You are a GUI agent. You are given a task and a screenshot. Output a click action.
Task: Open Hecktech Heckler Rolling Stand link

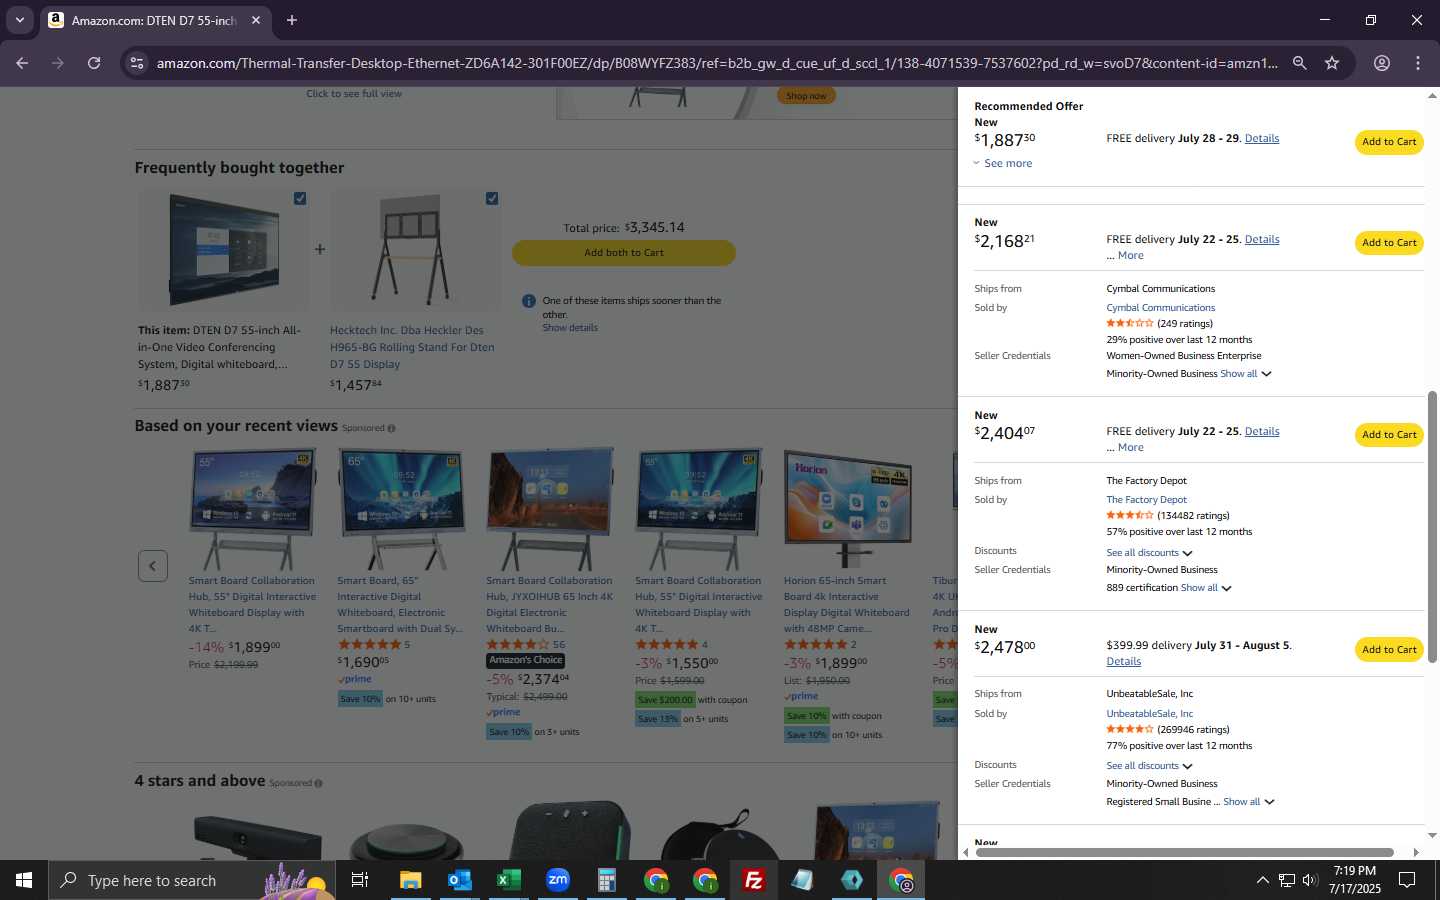412,347
